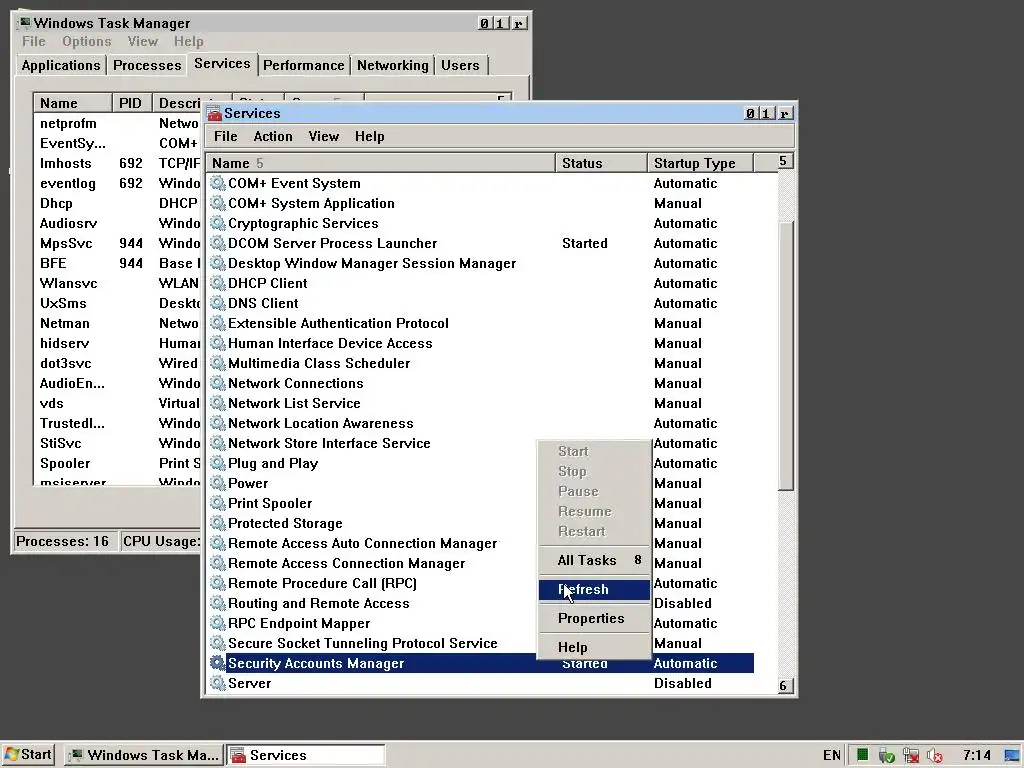Switch to Windows Task Manager taskbar button
Screen dimensions: 1024x768
(144, 755)
